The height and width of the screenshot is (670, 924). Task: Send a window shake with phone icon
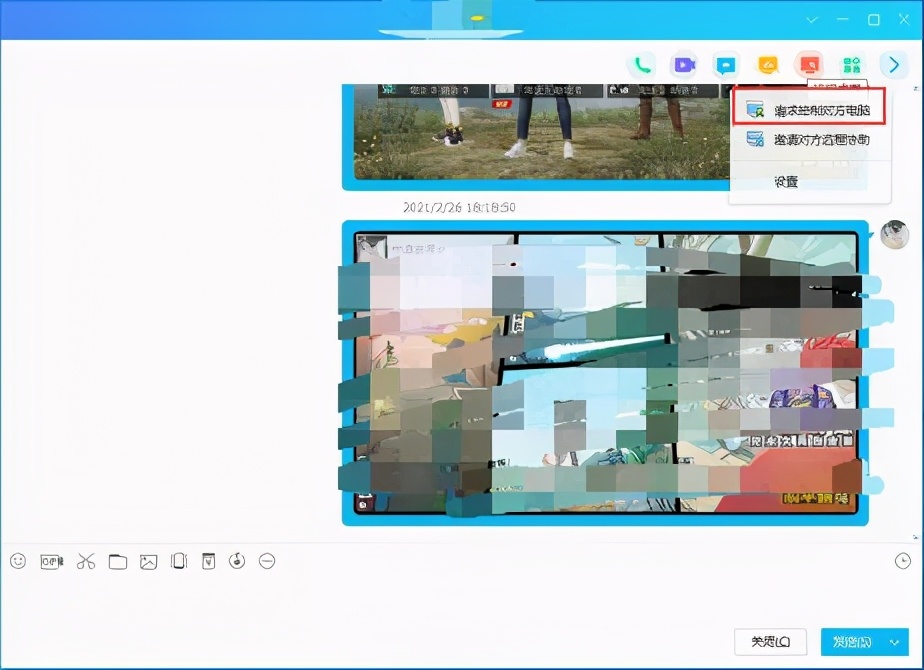point(179,561)
